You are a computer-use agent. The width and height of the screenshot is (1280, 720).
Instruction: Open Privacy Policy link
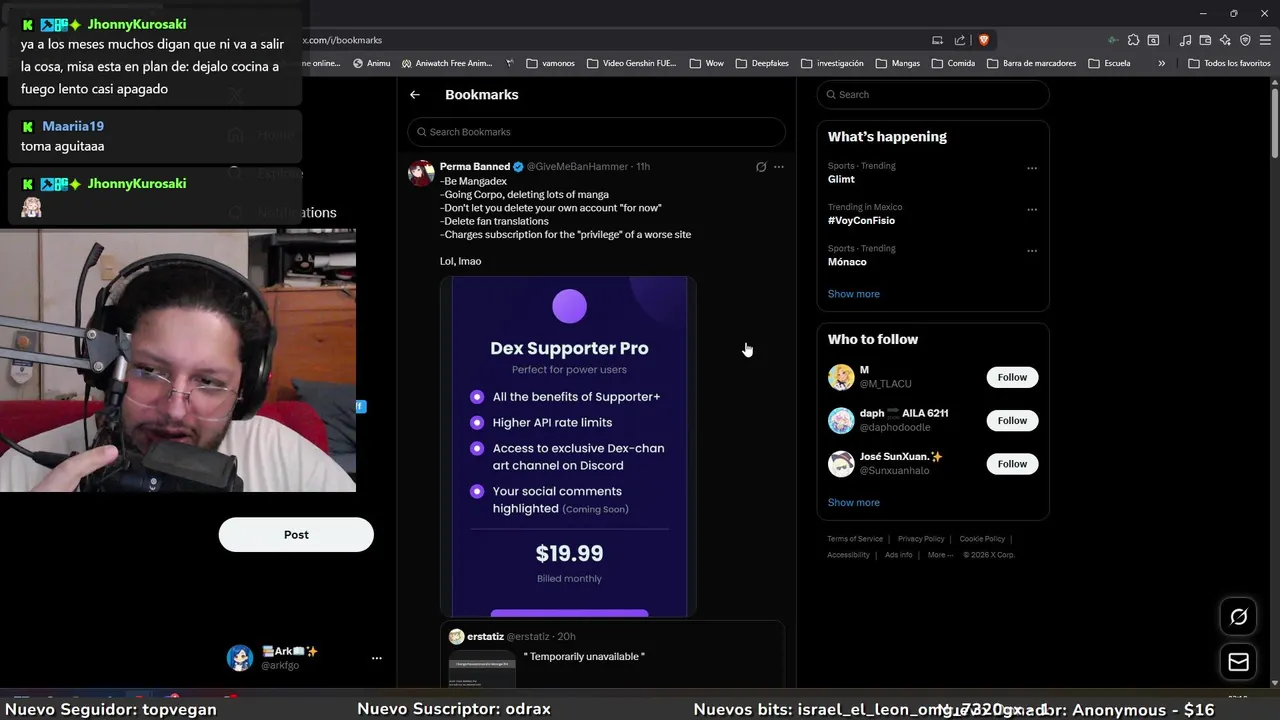point(921,539)
